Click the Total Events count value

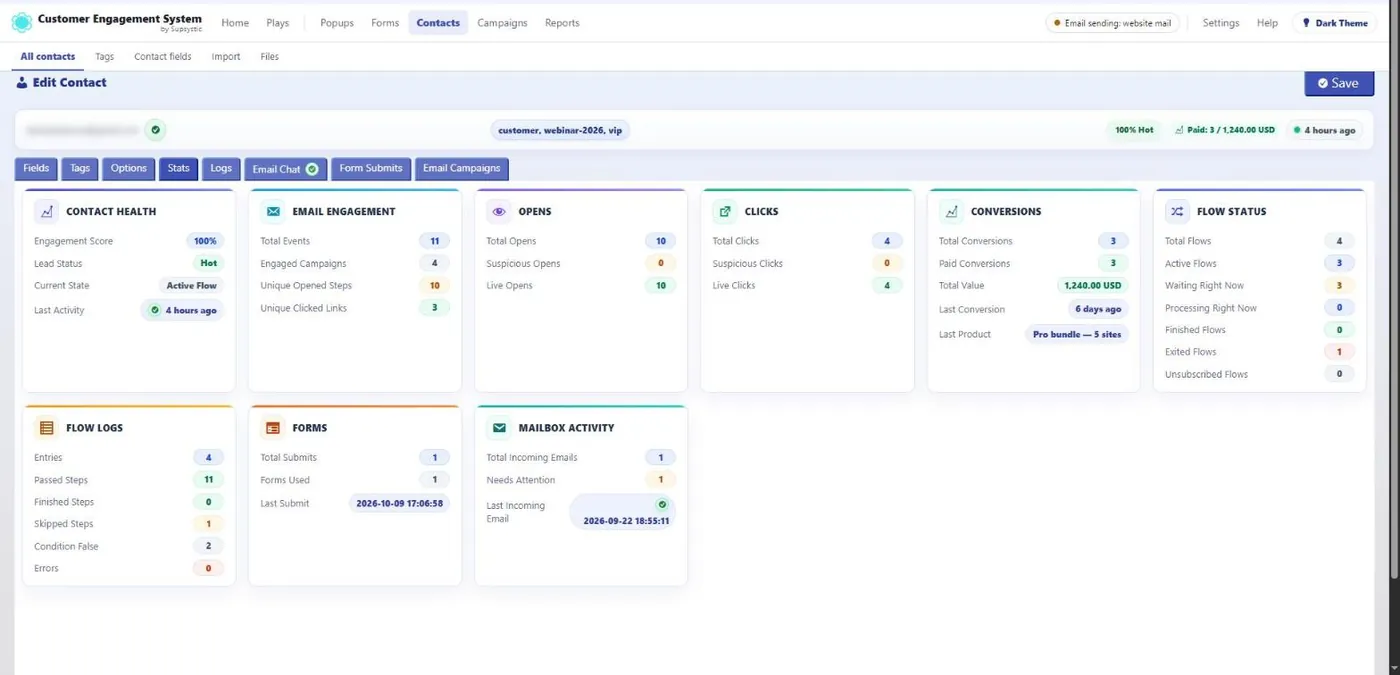434,241
